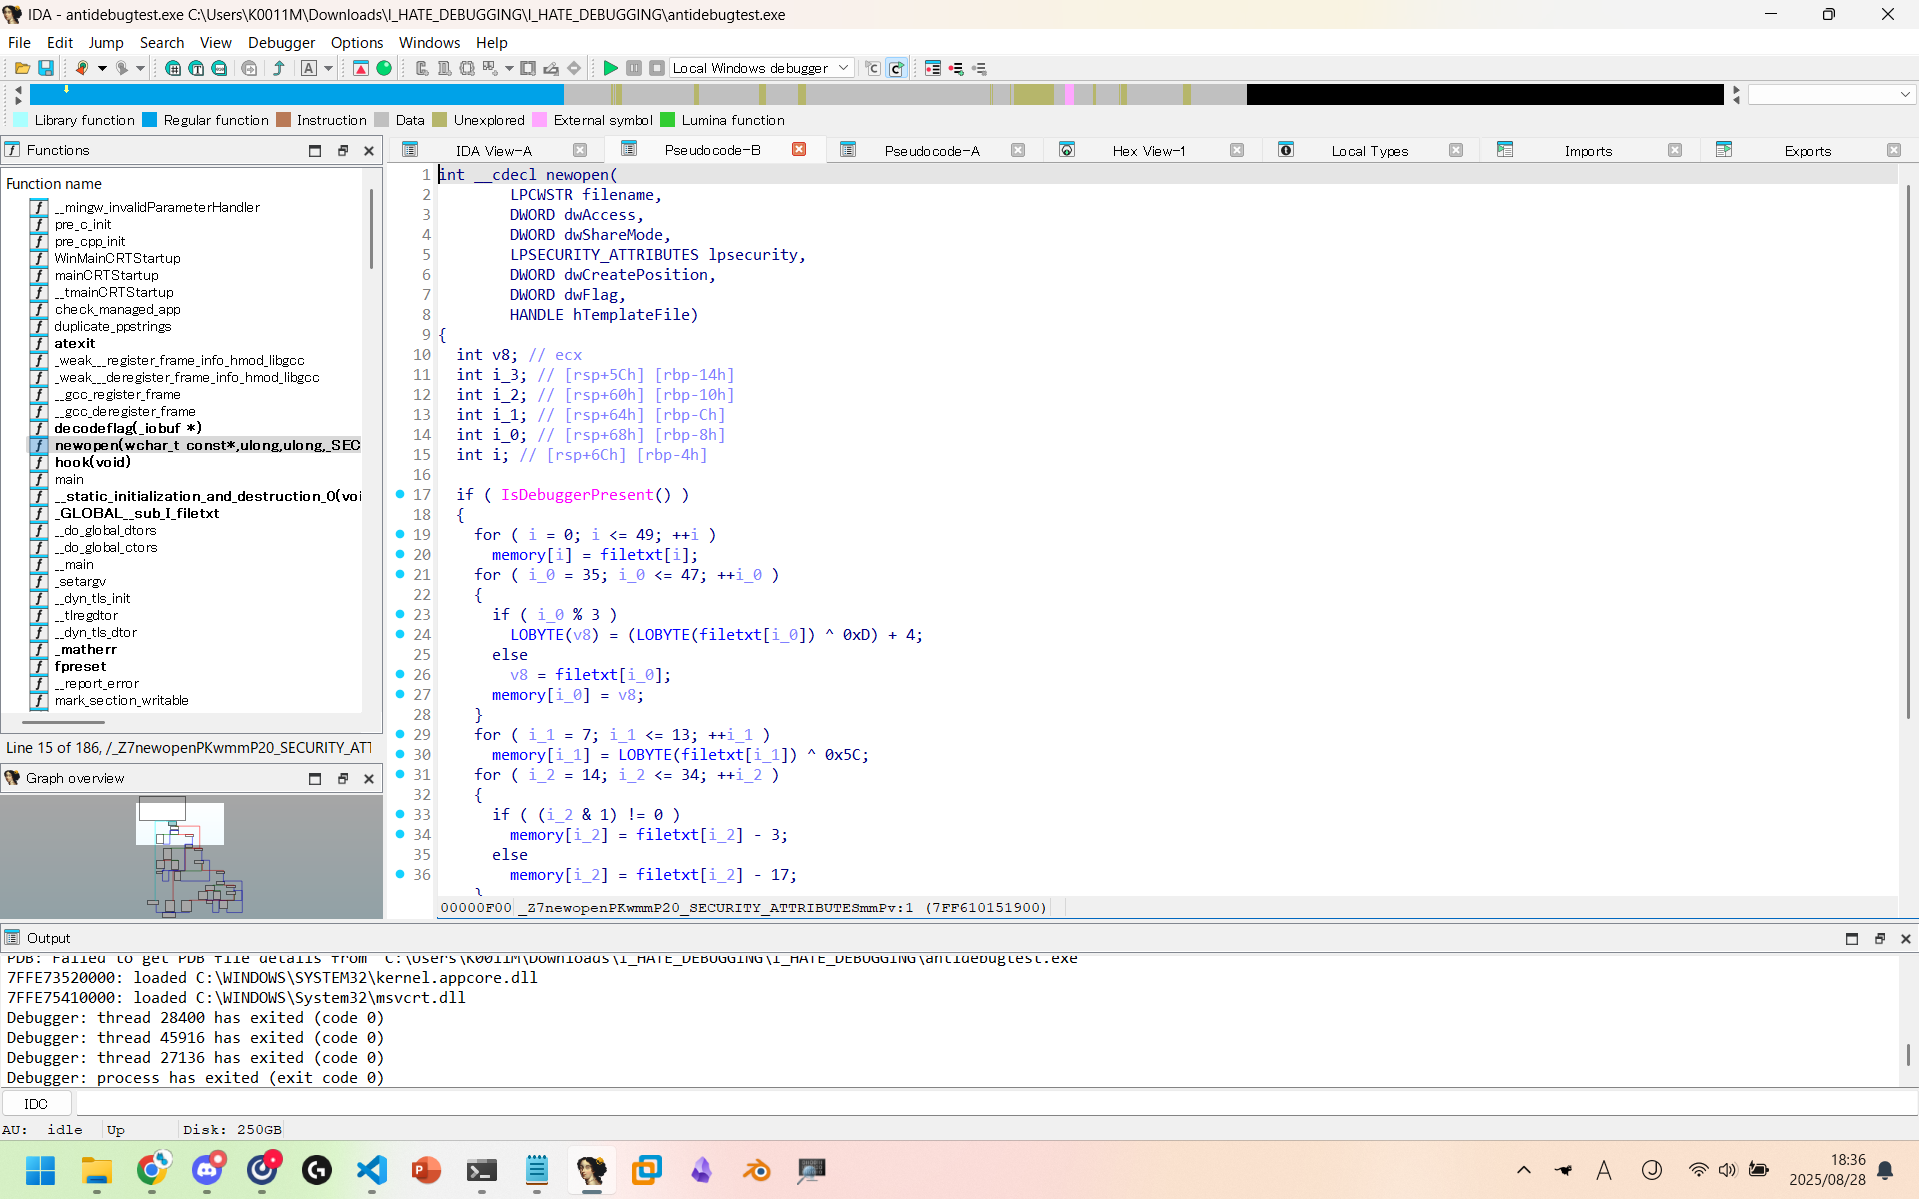Toggle breakpoint dot on line 30

(x=400, y=754)
